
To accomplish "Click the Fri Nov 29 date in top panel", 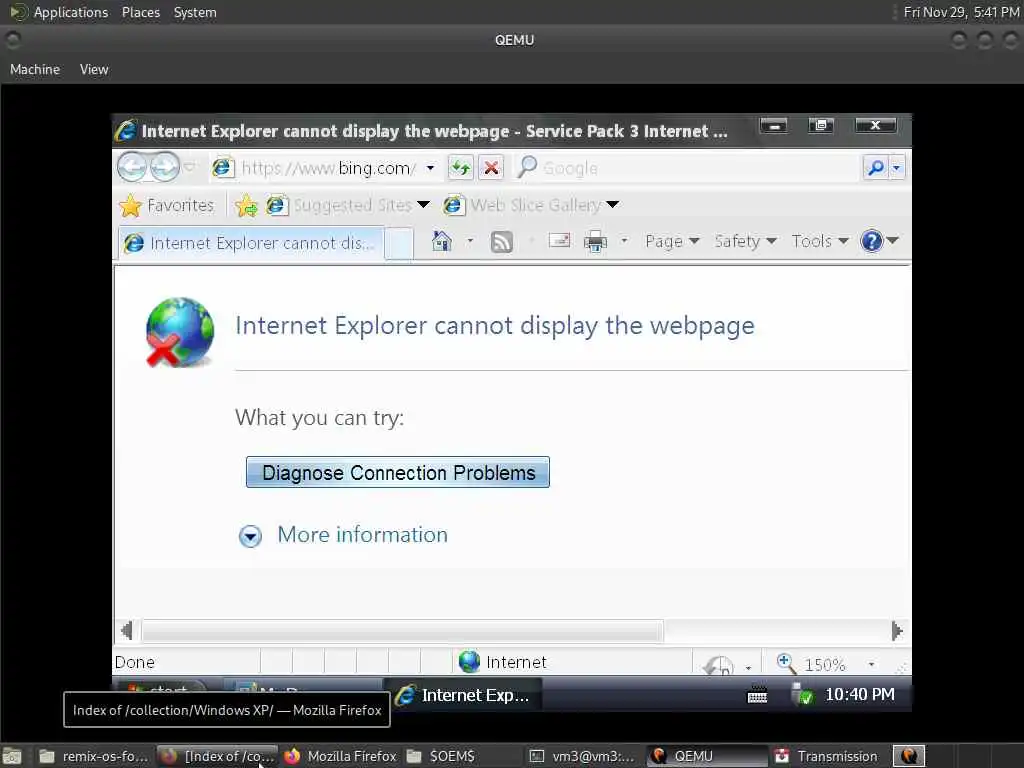I will point(961,12).
